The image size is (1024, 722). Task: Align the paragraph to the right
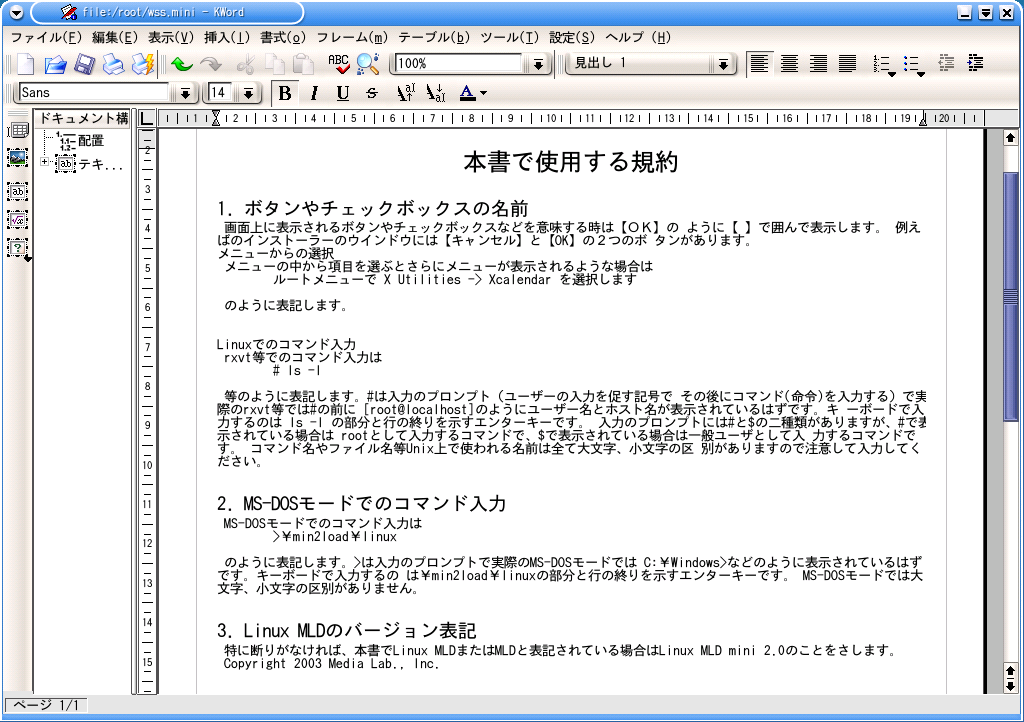818,63
